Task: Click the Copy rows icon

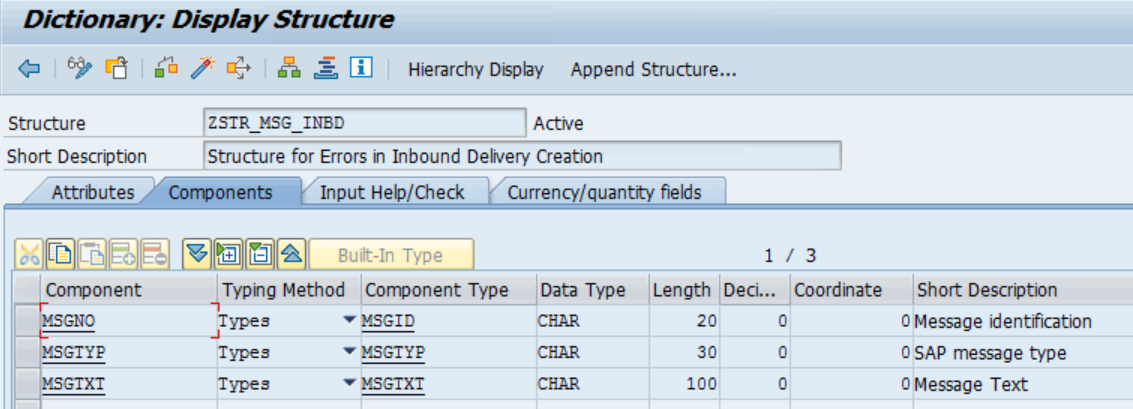Action: click(61, 254)
